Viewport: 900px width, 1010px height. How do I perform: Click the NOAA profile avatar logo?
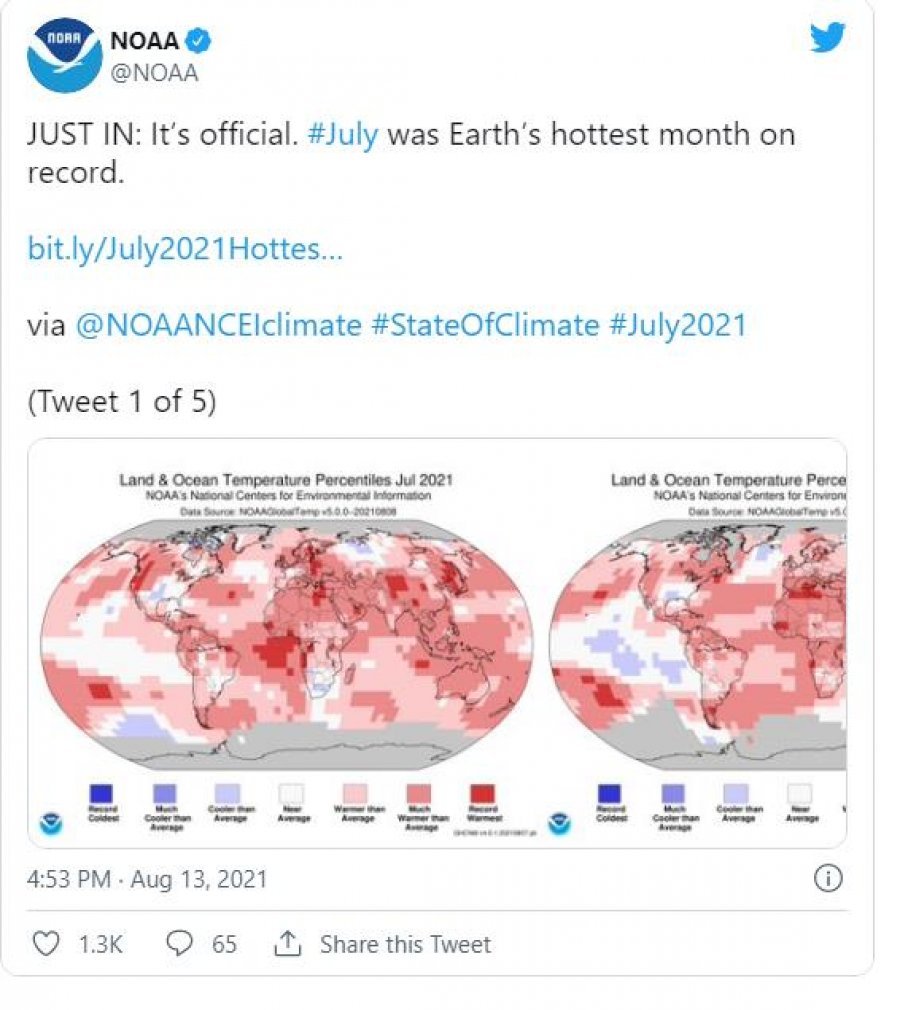[x=64, y=55]
